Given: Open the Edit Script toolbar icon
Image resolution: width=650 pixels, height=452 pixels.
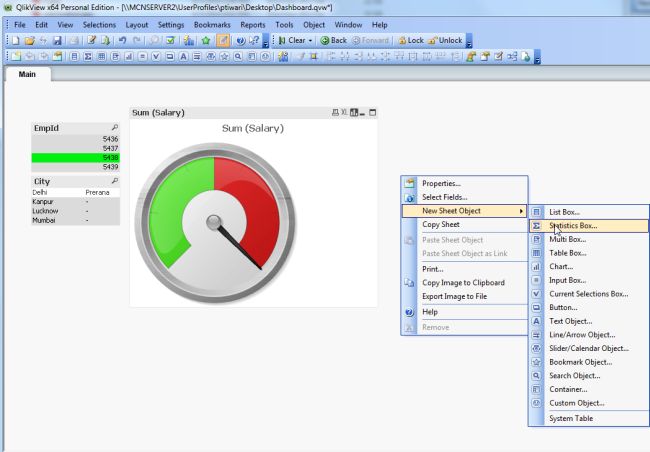Looking at the screenshot, I should 92,41.
